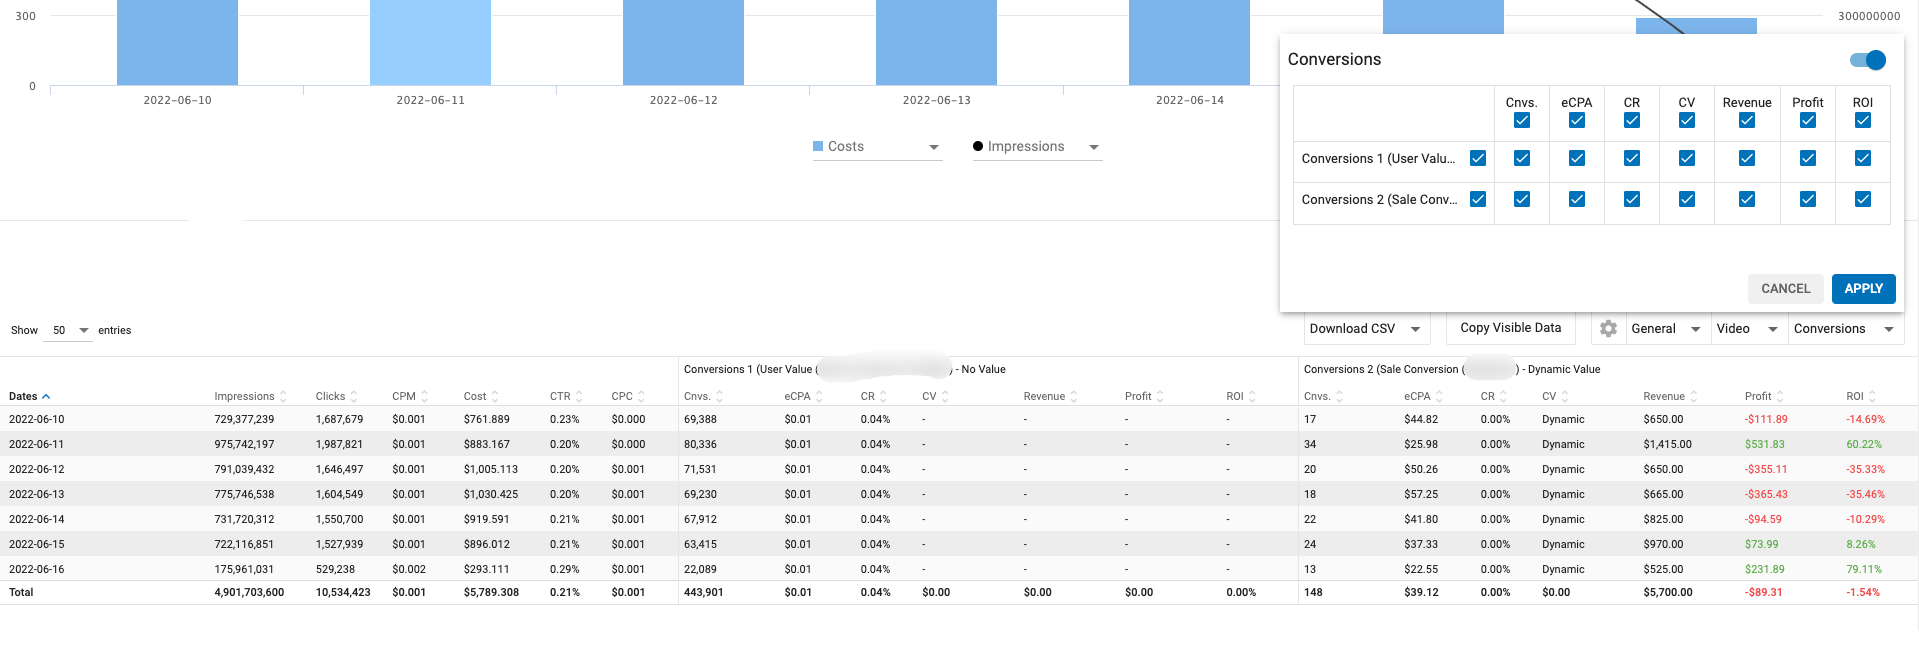Toggle the Conversions switch off
This screenshot has height=655, width=1919.
click(1867, 60)
